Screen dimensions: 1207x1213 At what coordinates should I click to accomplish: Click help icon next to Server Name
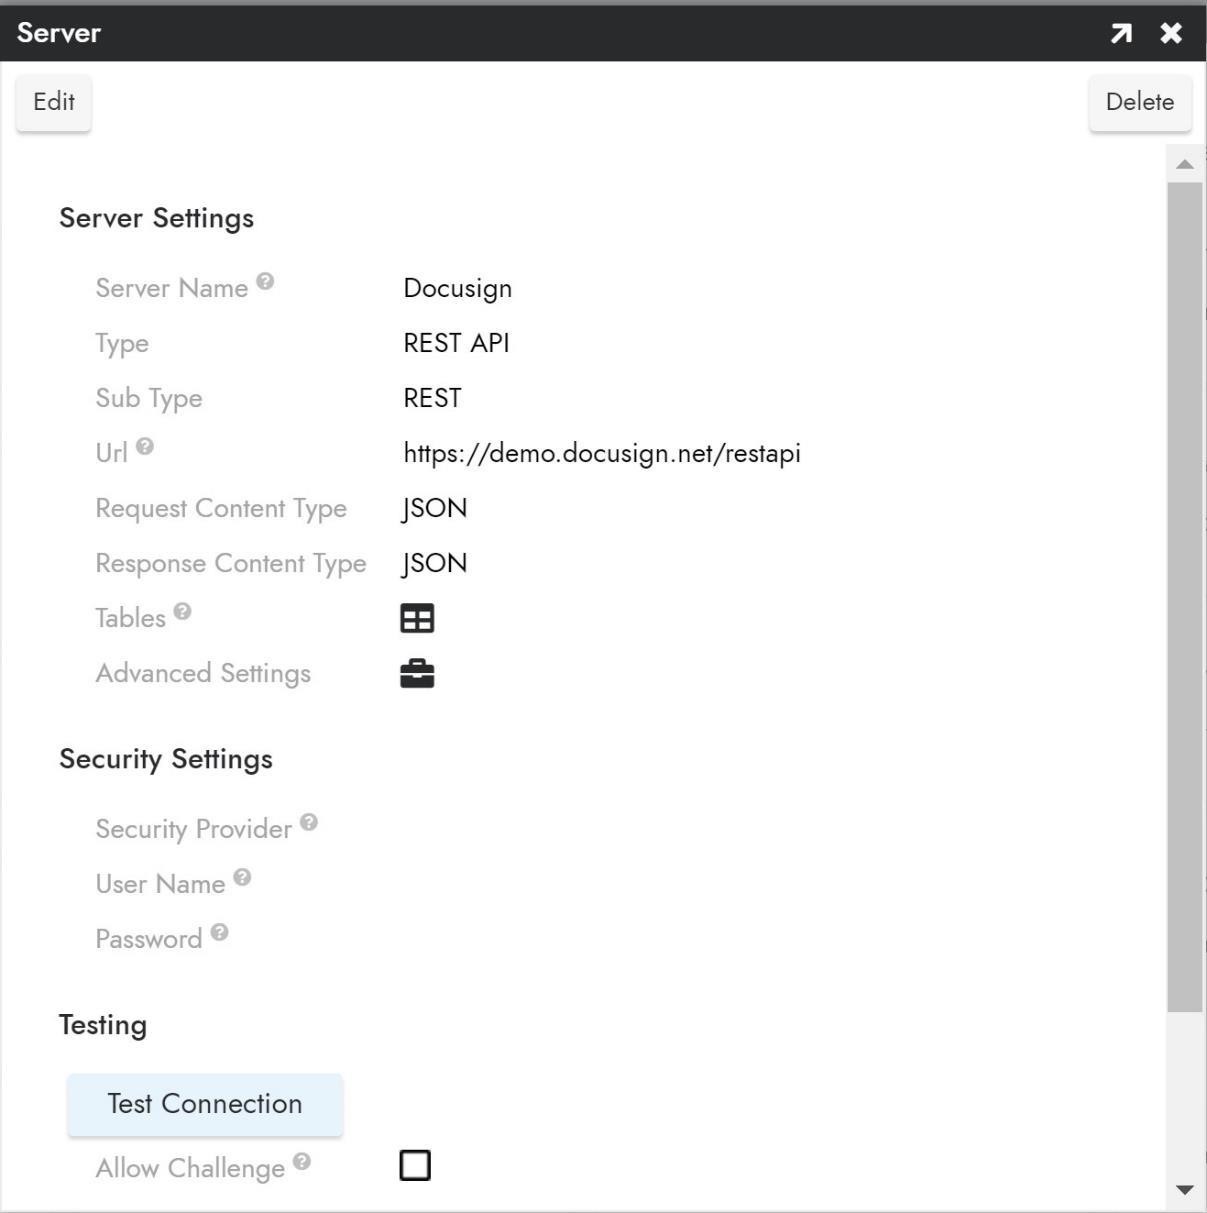[265, 282]
